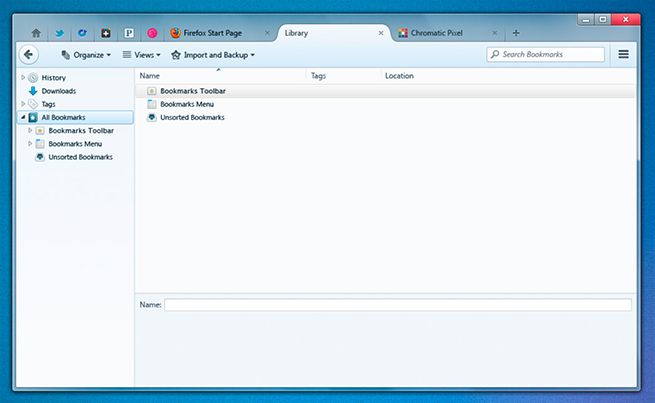655x403 pixels.
Task: Expand the Tags tree node
Action: coord(23,104)
